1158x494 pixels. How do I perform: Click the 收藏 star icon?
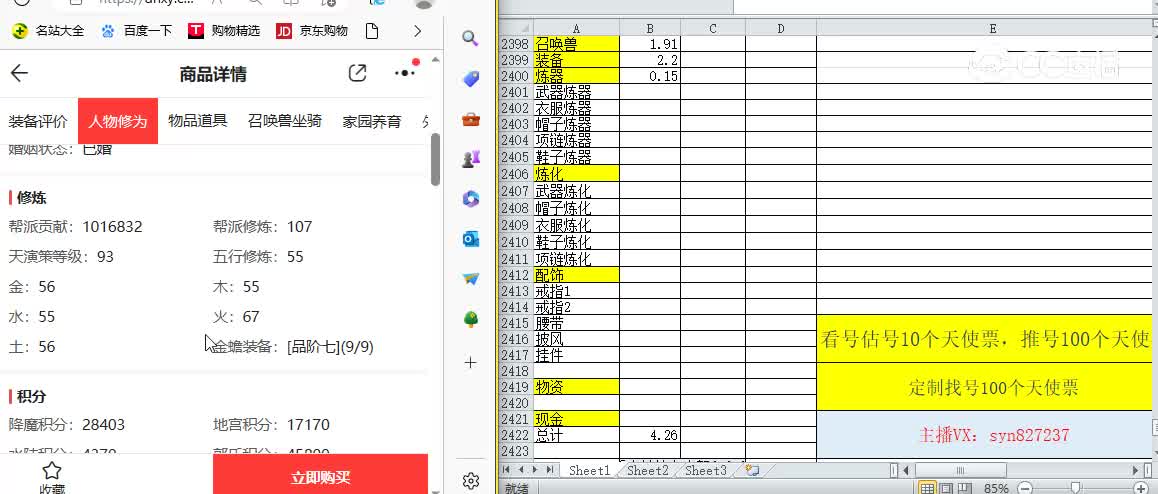coord(51,471)
